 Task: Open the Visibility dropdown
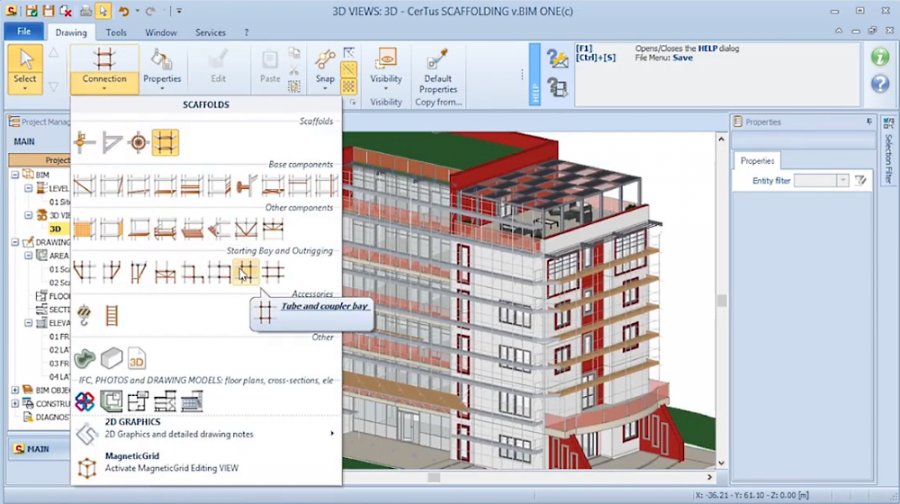tap(386, 89)
